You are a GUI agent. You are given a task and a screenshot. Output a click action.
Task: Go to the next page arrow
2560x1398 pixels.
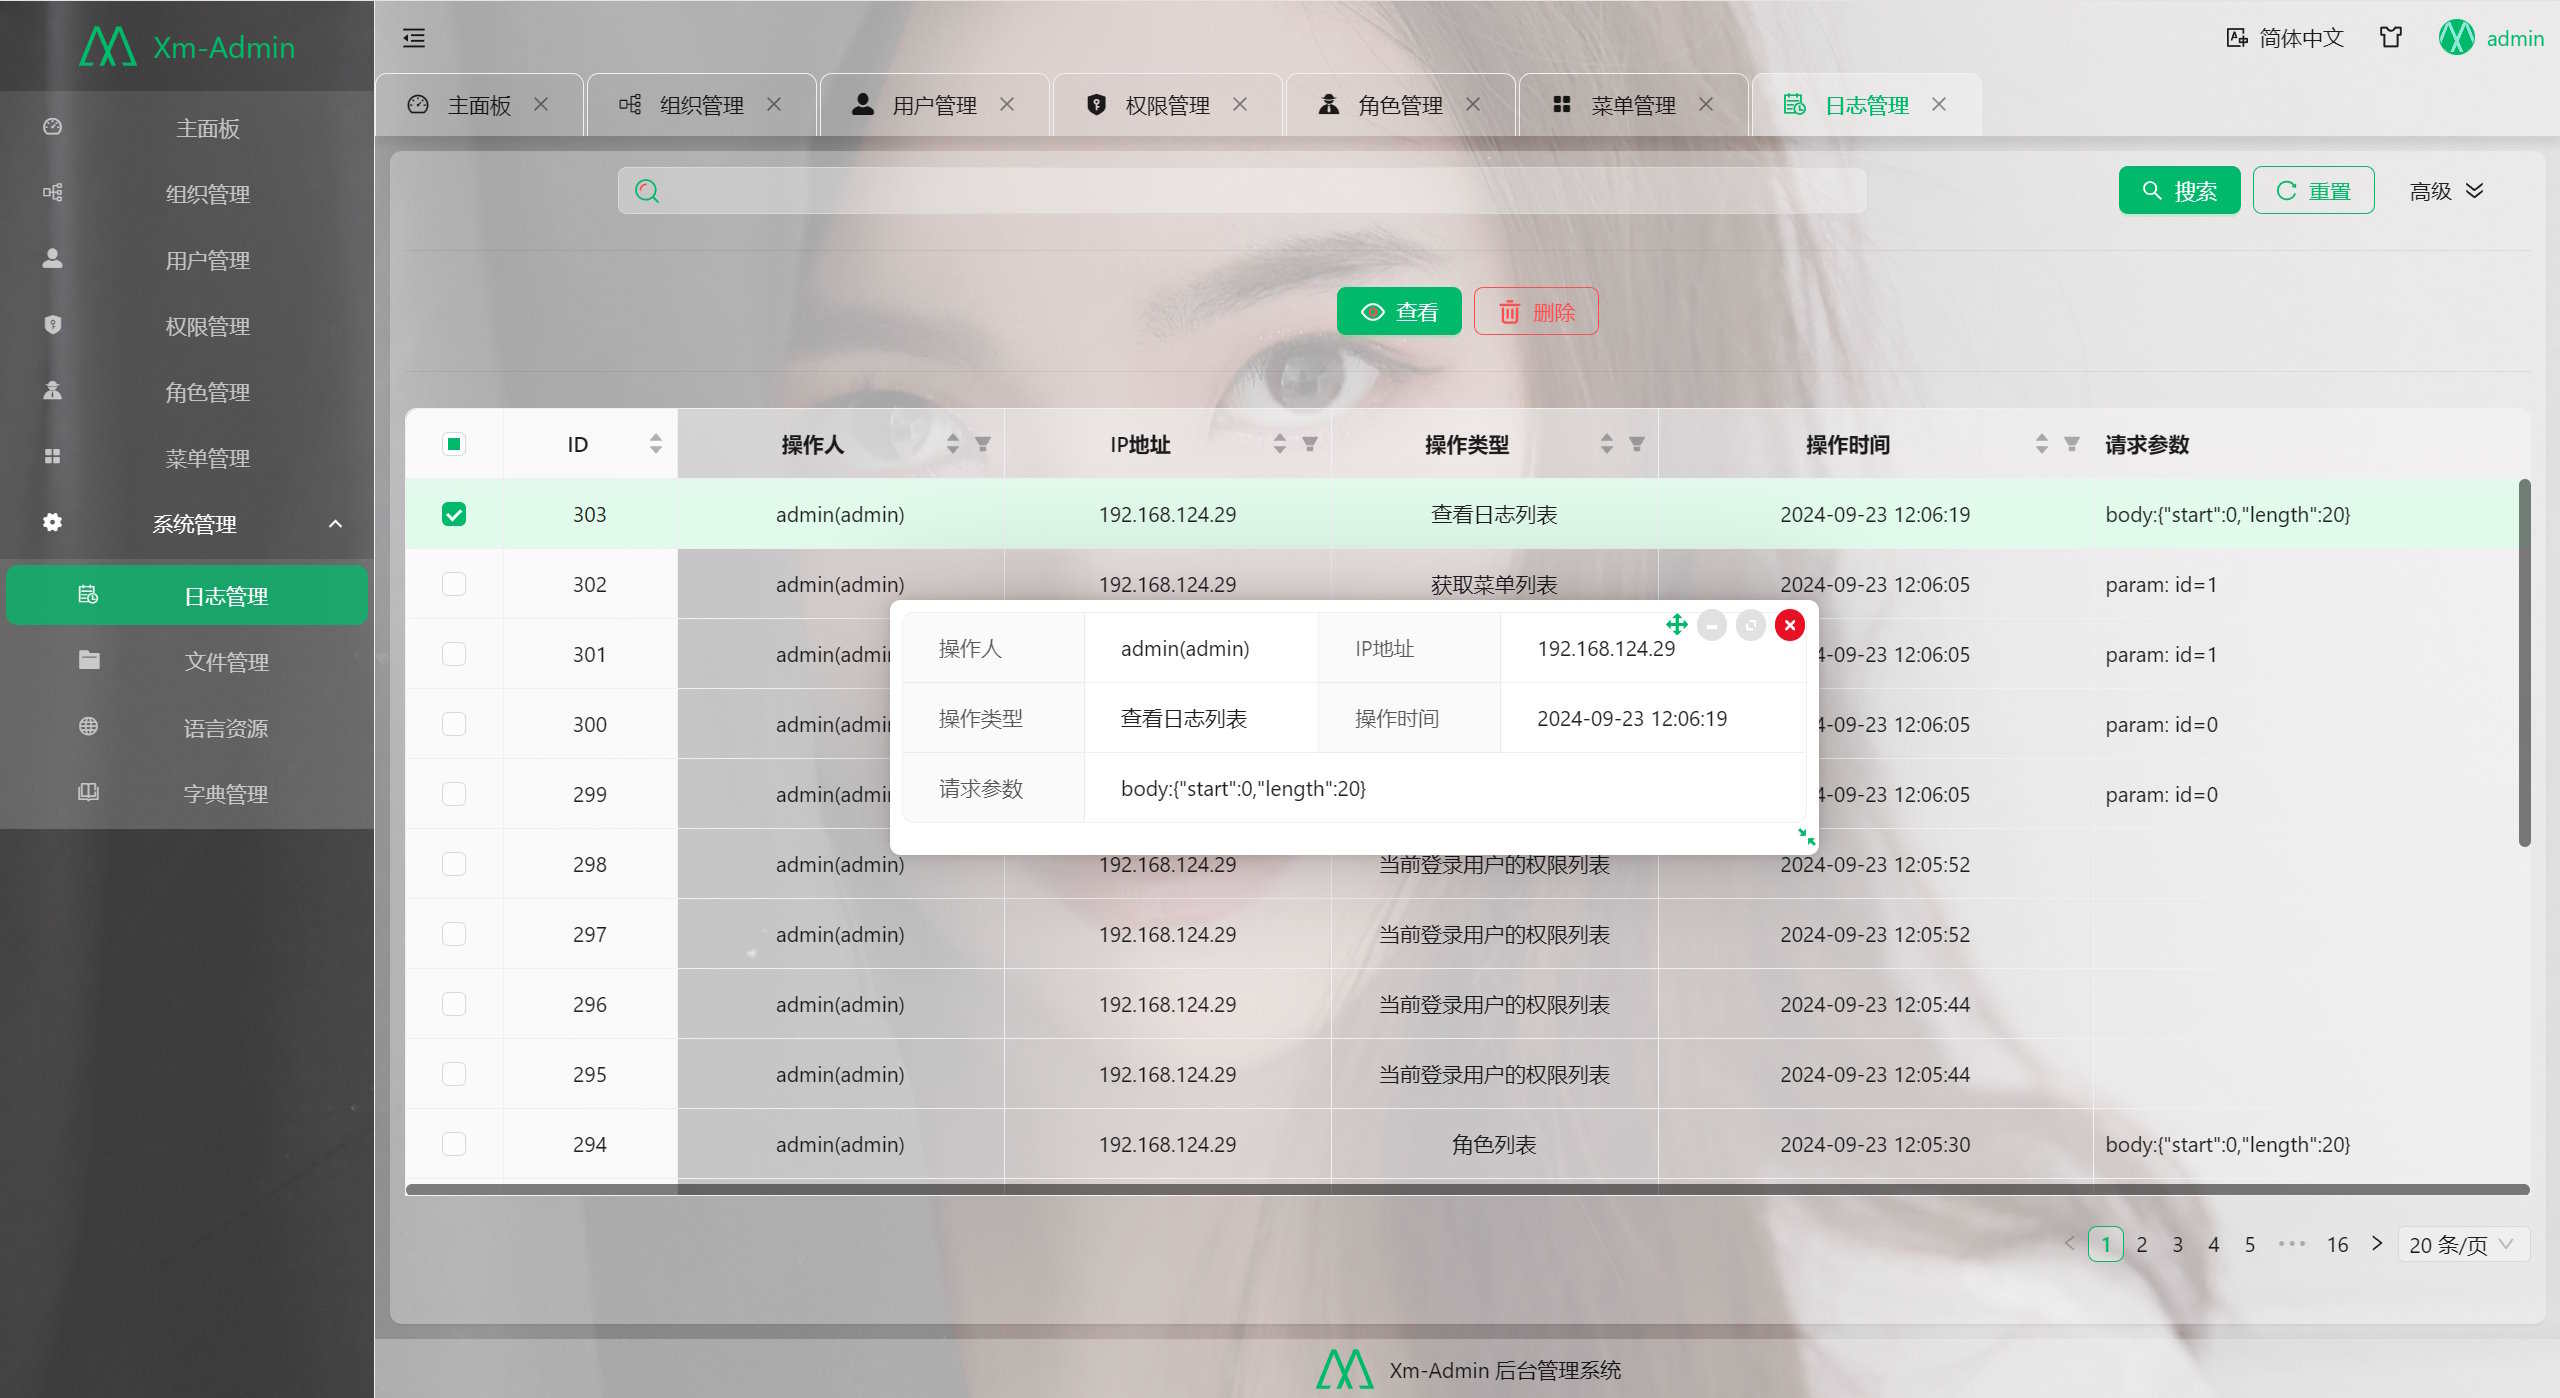coord(2377,1243)
